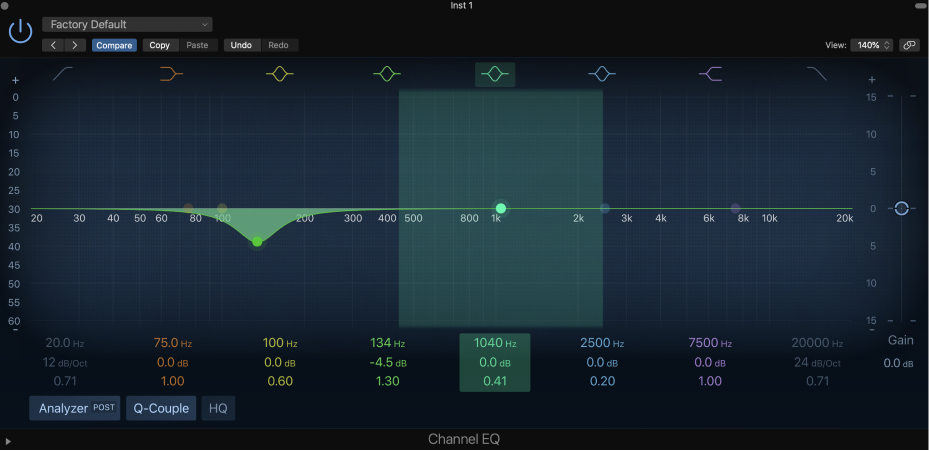The height and width of the screenshot is (451, 929).
Task: Go to the previous preset arrow
Action: 53,45
